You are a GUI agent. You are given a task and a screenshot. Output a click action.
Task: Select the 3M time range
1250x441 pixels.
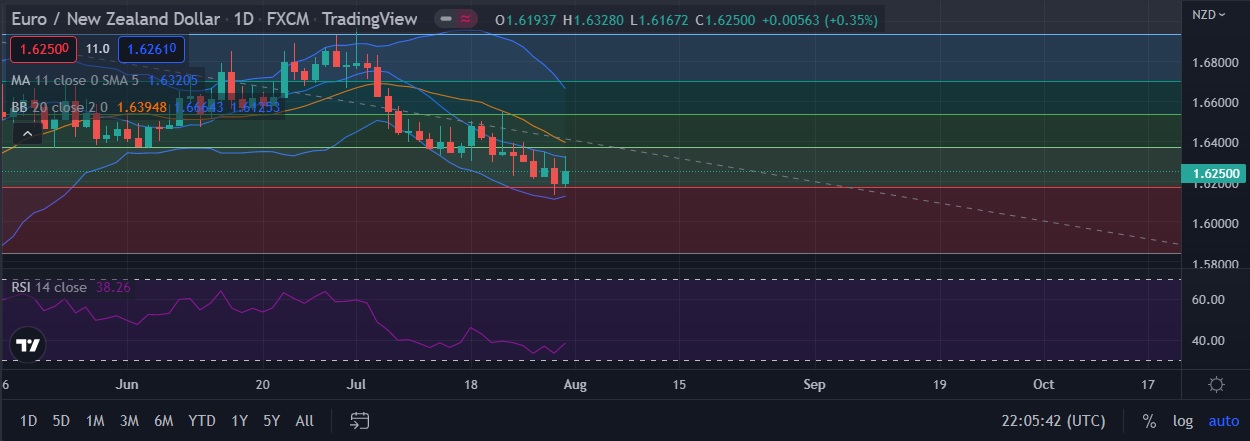(128, 421)
